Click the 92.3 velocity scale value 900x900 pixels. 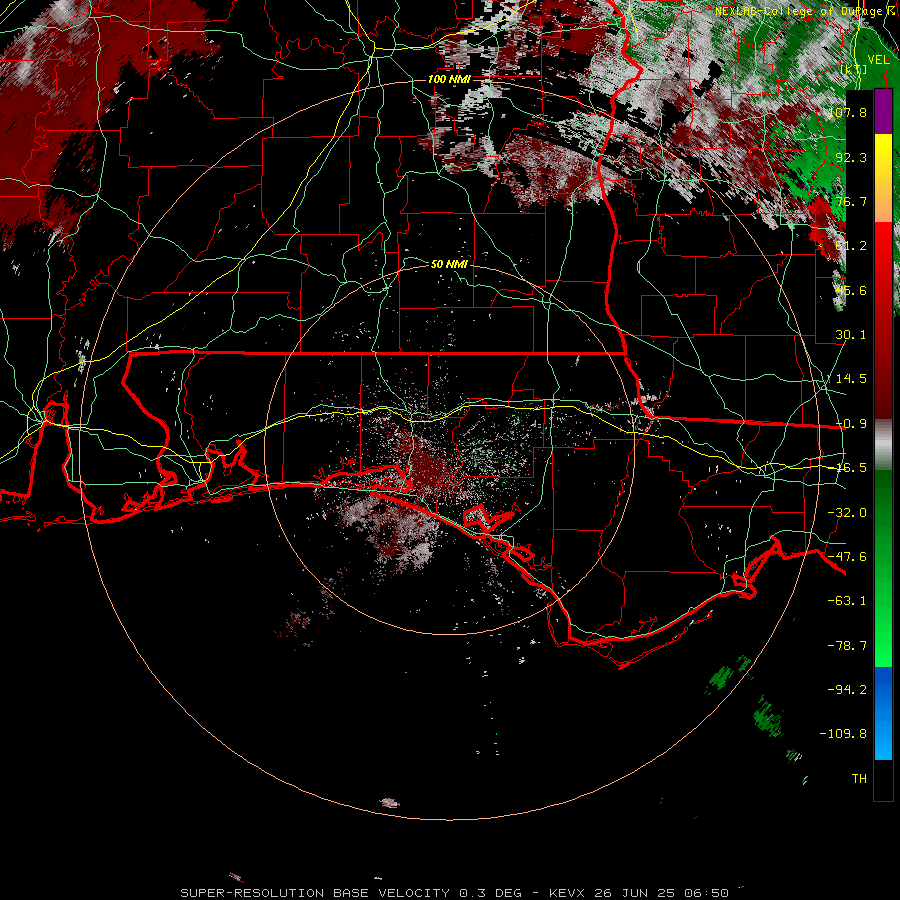[851, 157]
